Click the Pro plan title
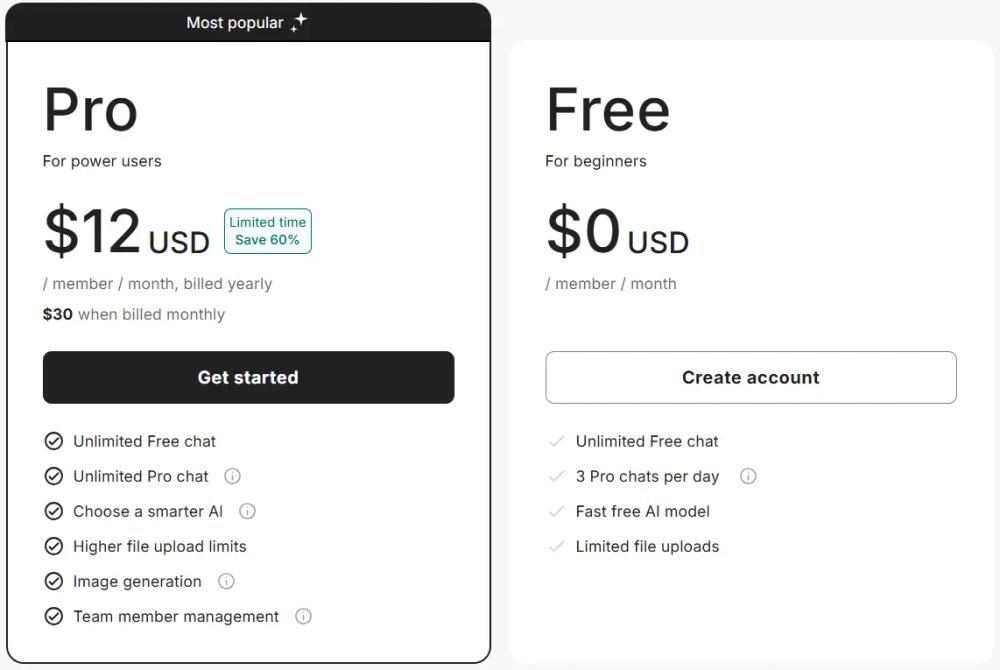1000x670 pixels. pos(90,110)
